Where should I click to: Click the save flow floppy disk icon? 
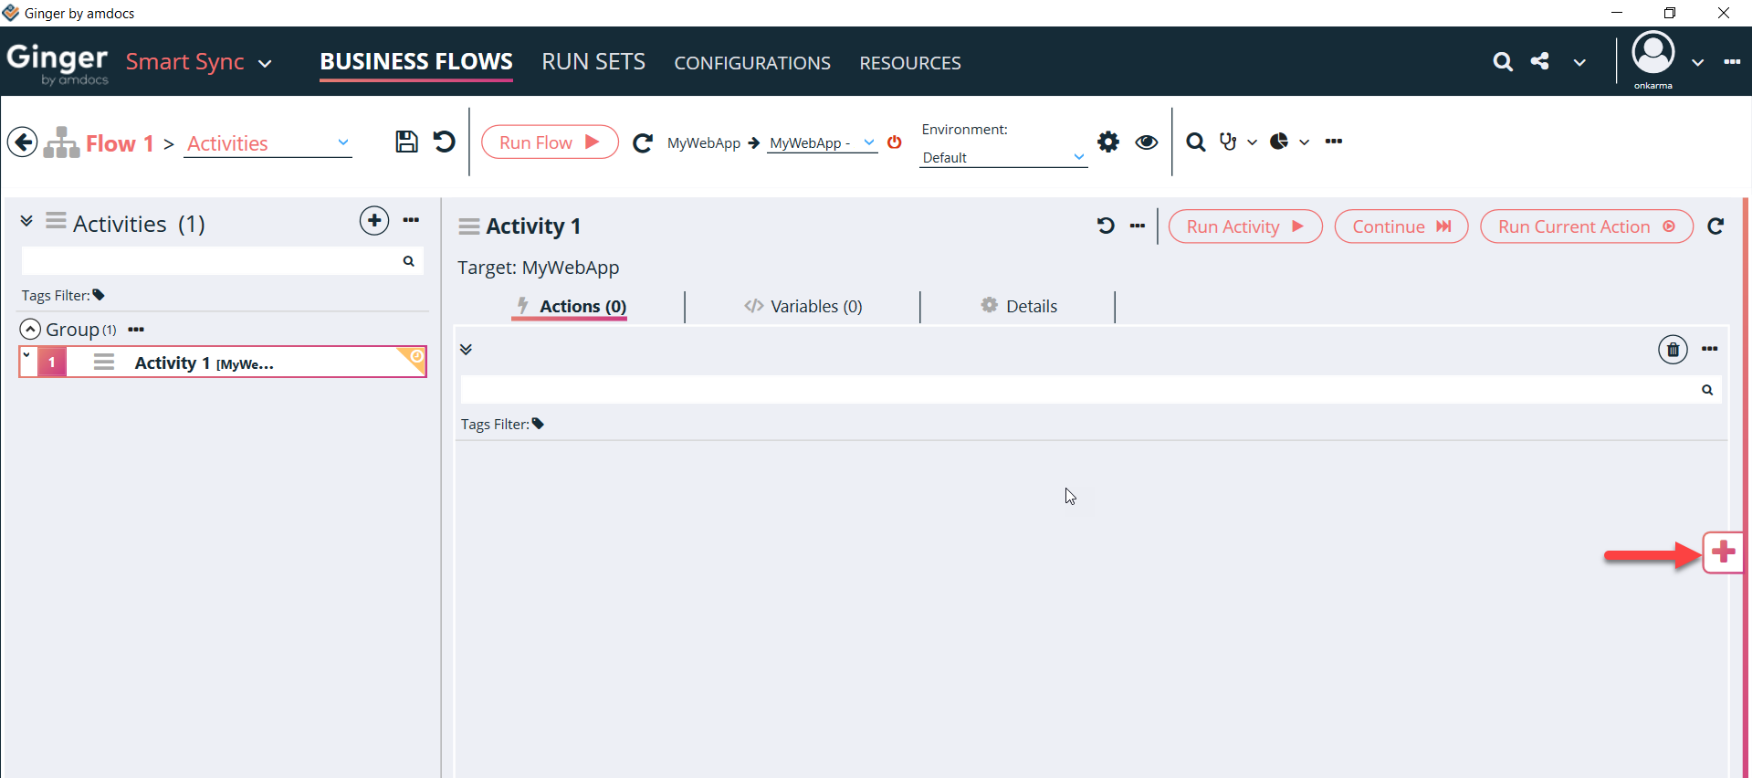406,142
